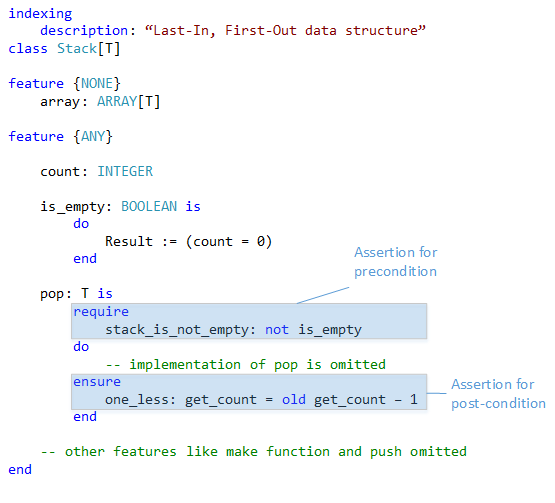Click the comment about other features omitted
Viewport: 555px width, 503px height.
tap(253, 452)
